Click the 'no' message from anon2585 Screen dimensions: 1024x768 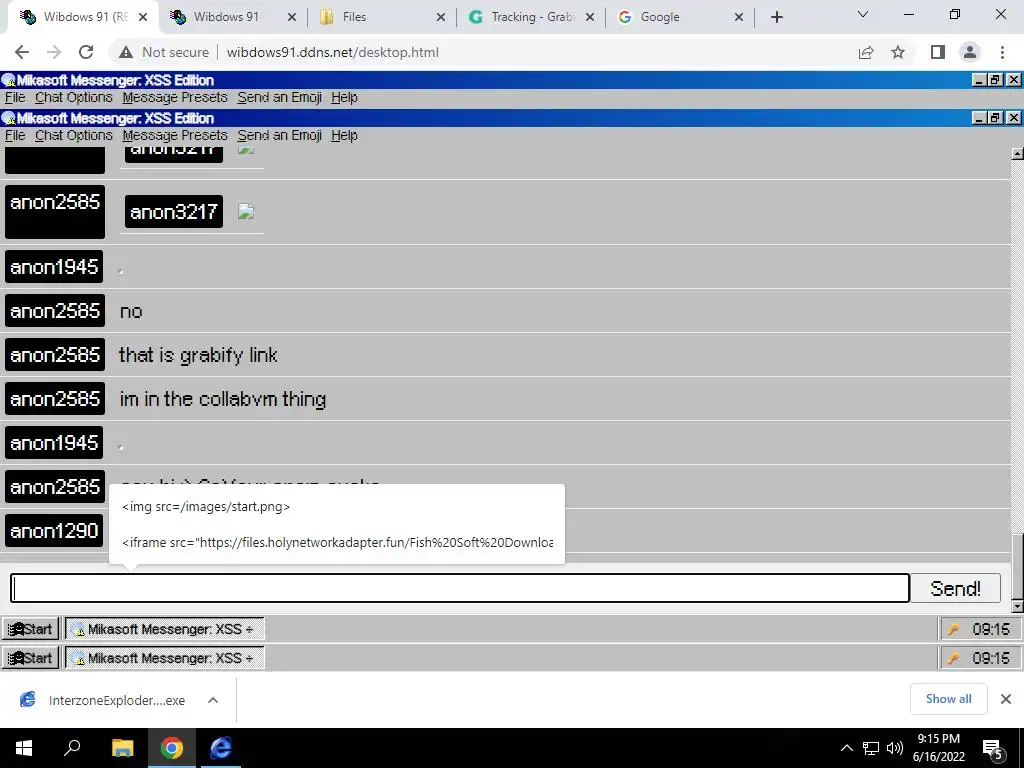pos(131,312)
